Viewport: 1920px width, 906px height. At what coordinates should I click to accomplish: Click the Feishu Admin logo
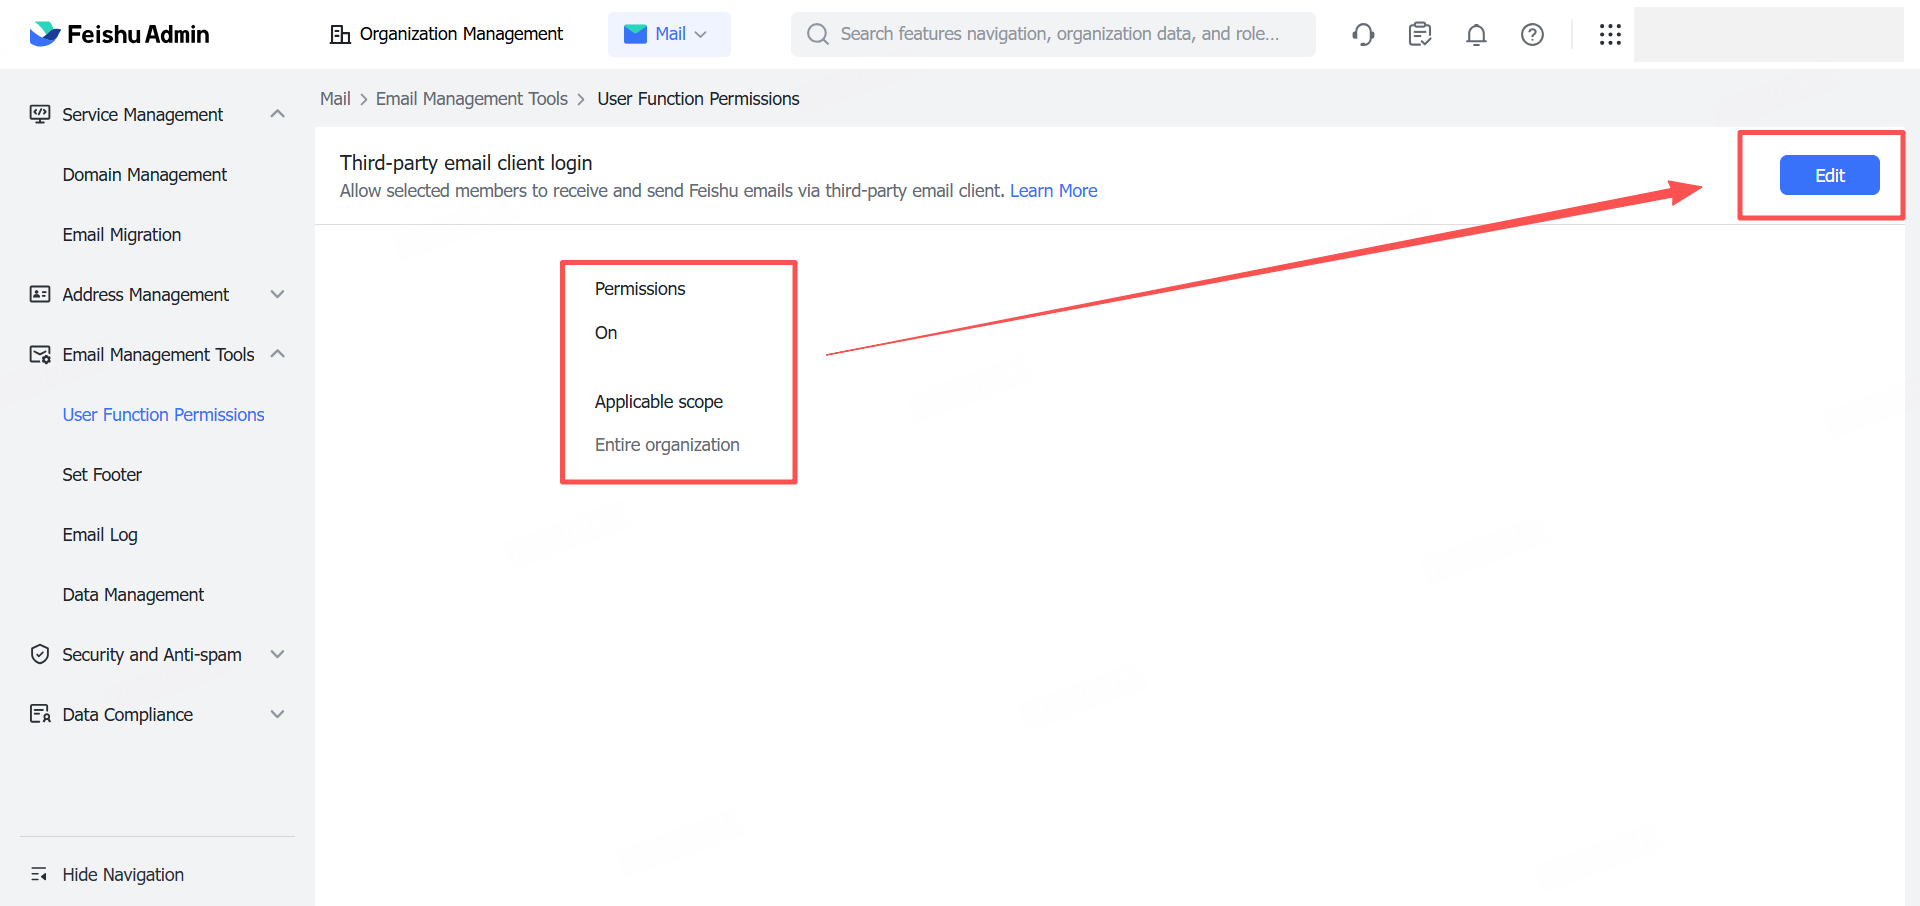pyautogui.click(x=119, y=34)
